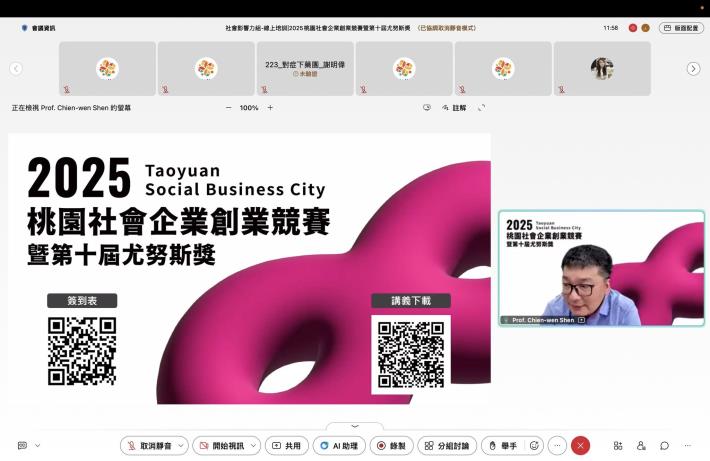Open the chat panel icon
This screenshot has width=710, height=461.
664,446
